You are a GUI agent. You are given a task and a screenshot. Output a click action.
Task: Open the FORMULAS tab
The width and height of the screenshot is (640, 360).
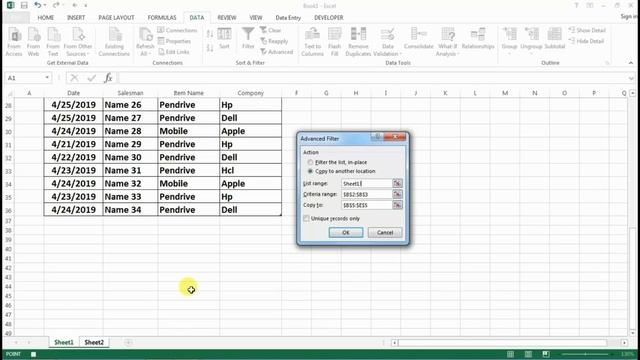click(x=162, y=18)
